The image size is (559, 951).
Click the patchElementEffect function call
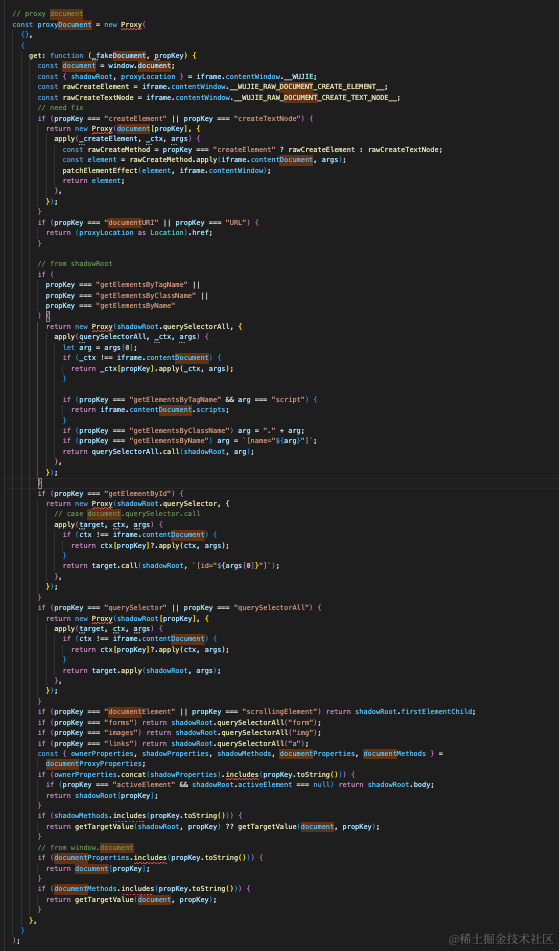pos(101,170)
